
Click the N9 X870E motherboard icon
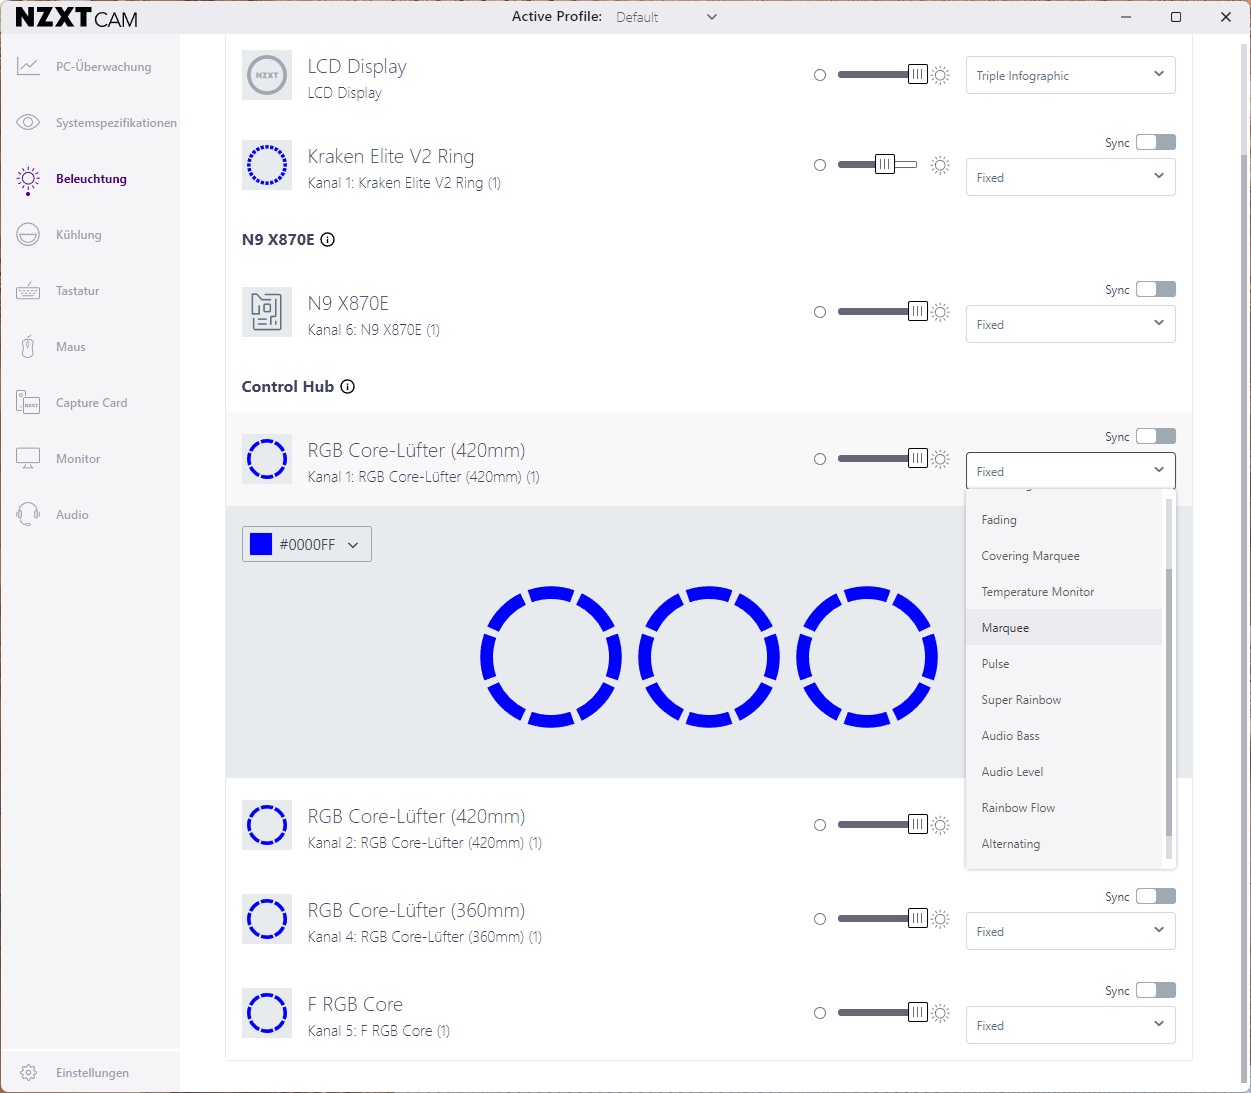(x=267, y=312)
